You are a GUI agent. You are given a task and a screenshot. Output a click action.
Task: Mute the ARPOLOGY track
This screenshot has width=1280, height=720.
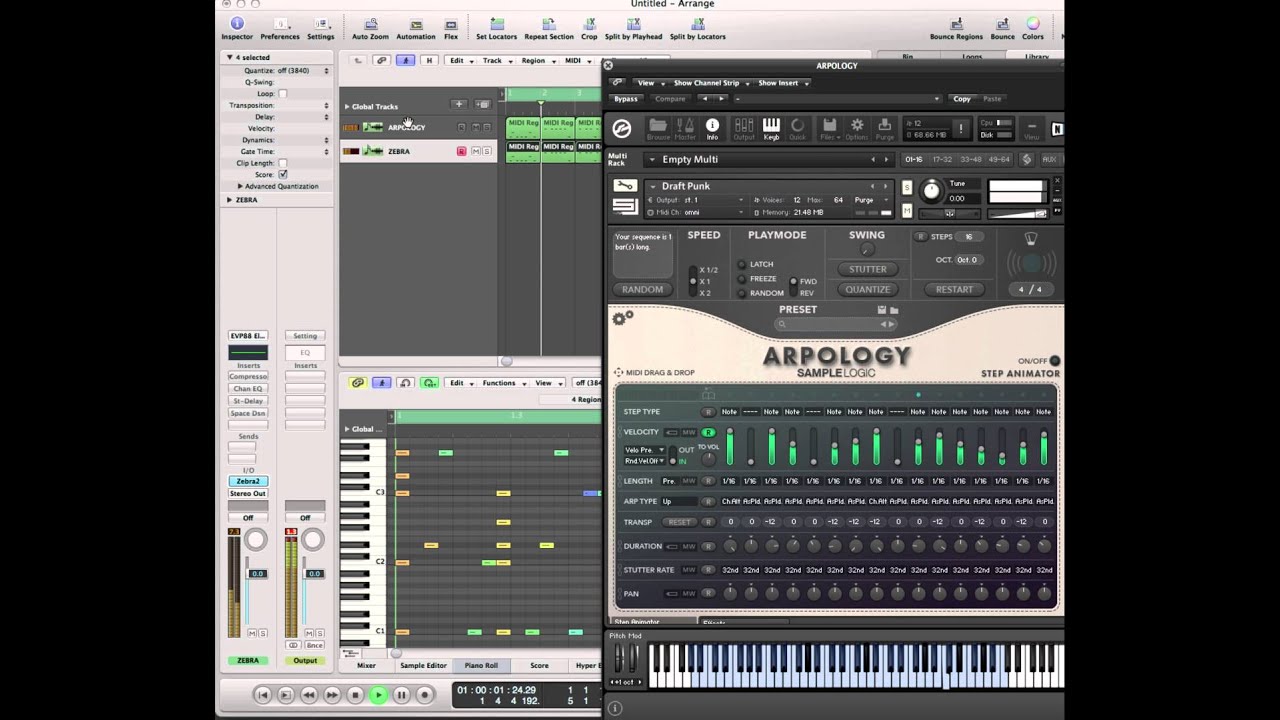click(x=475, y=127)
